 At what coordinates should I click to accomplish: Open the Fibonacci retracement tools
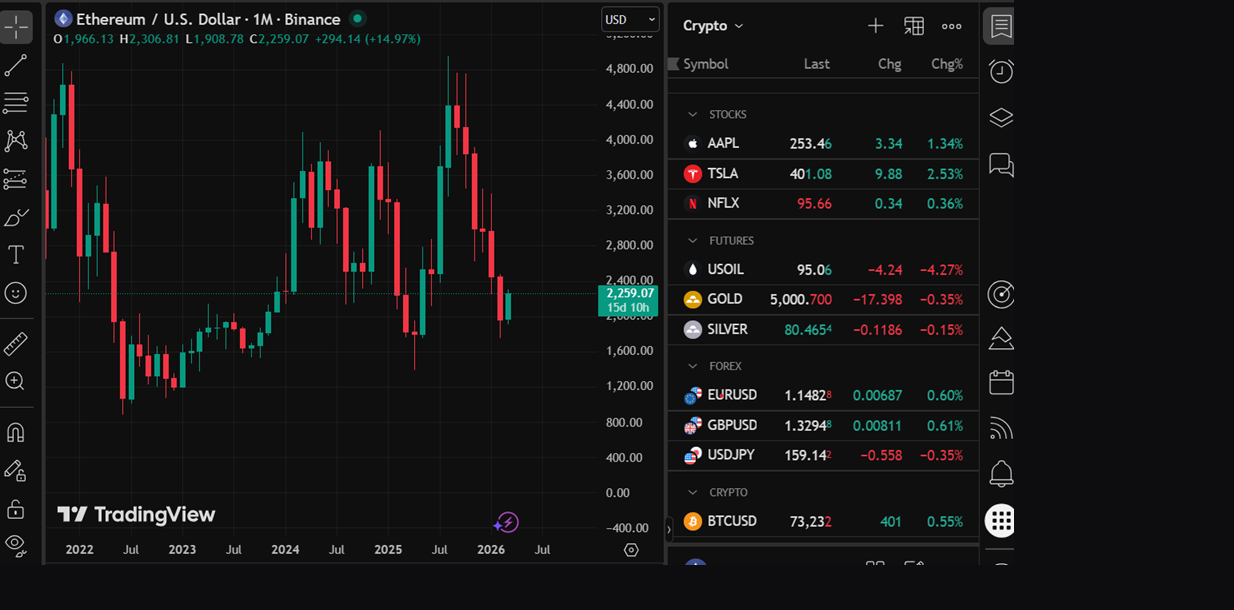pyautogui.click(x=16, y=103)
